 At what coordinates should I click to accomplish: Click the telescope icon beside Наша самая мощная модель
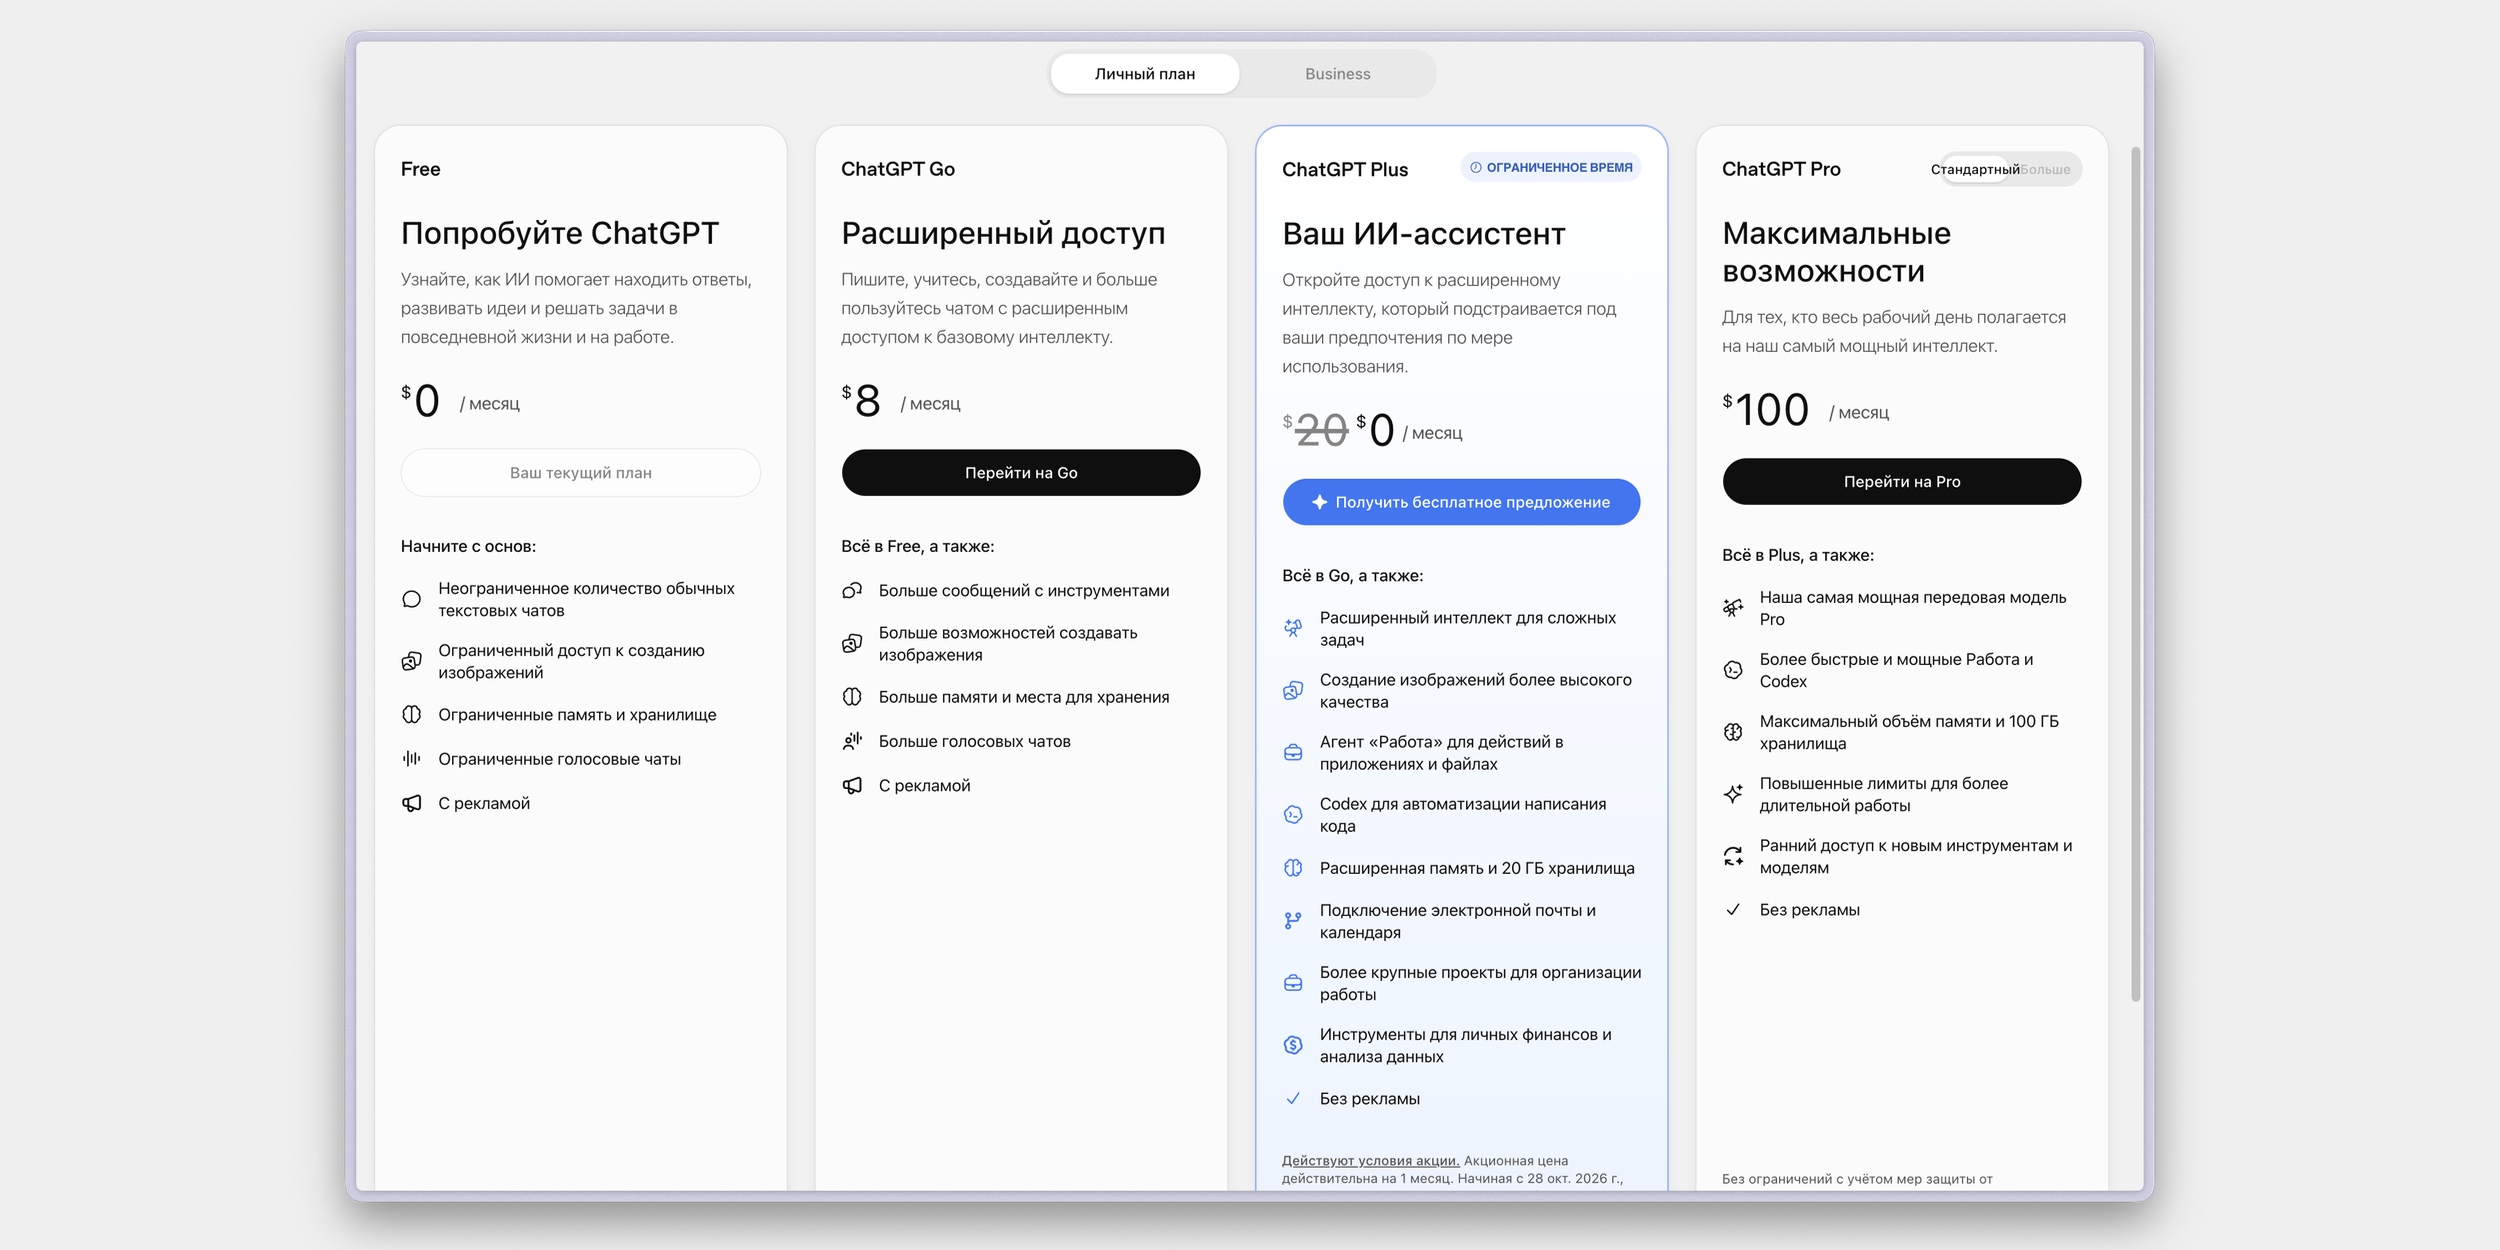pyautogui.click(x=1733, y=607)
